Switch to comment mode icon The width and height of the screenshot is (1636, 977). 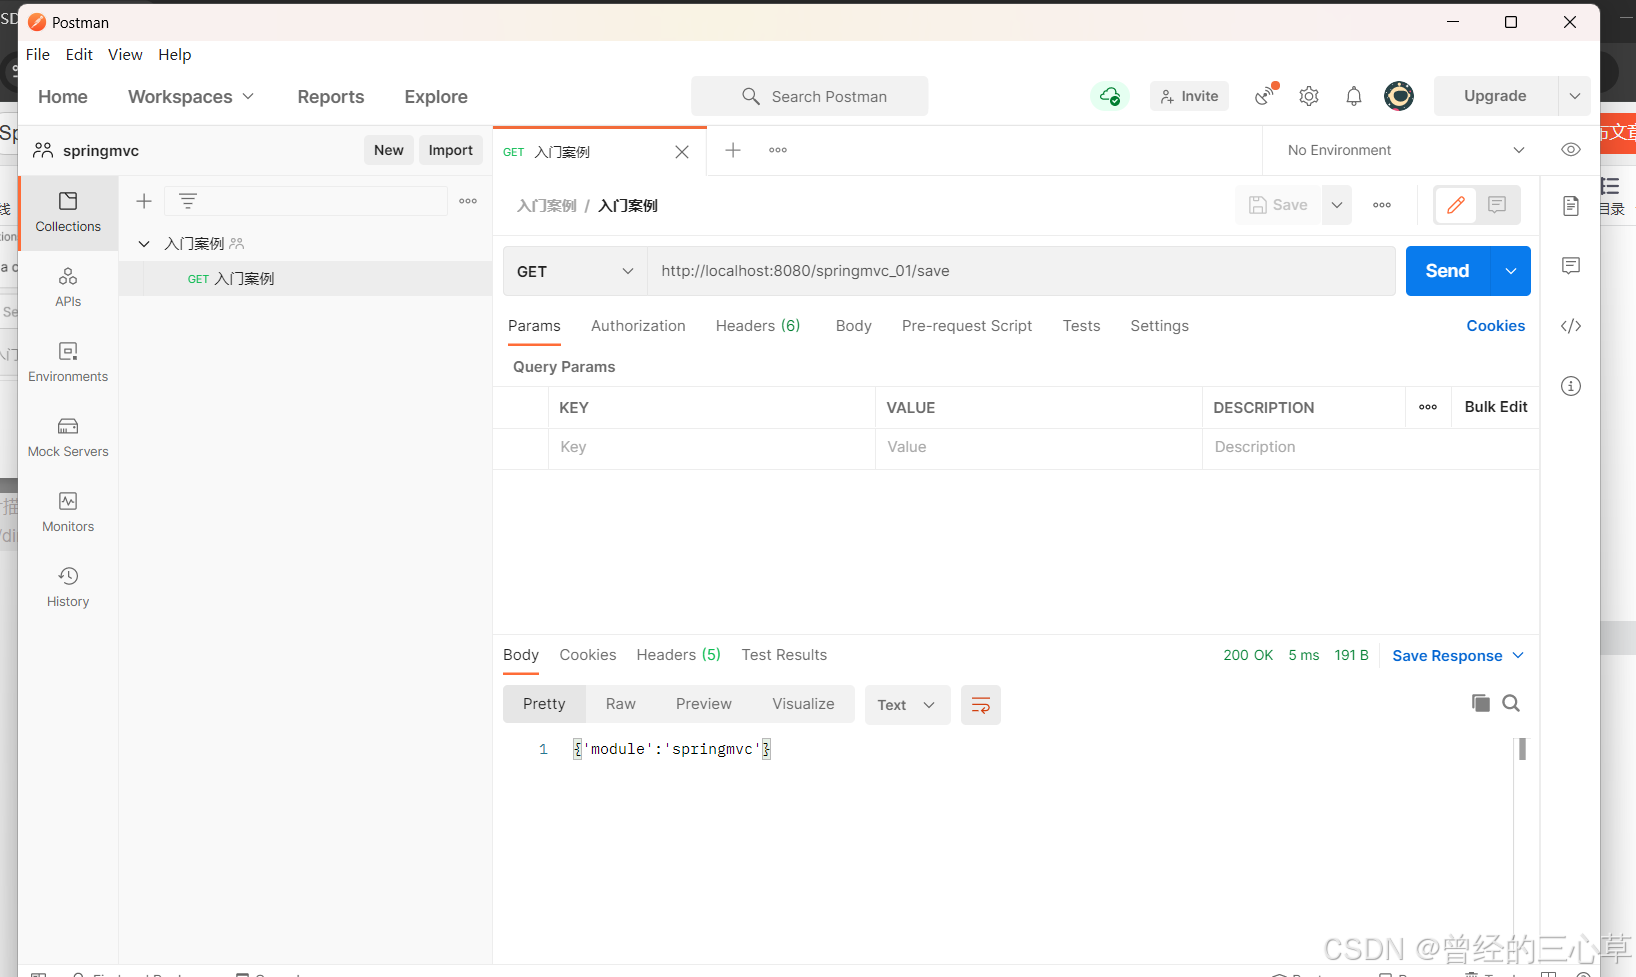point(1497,205)
